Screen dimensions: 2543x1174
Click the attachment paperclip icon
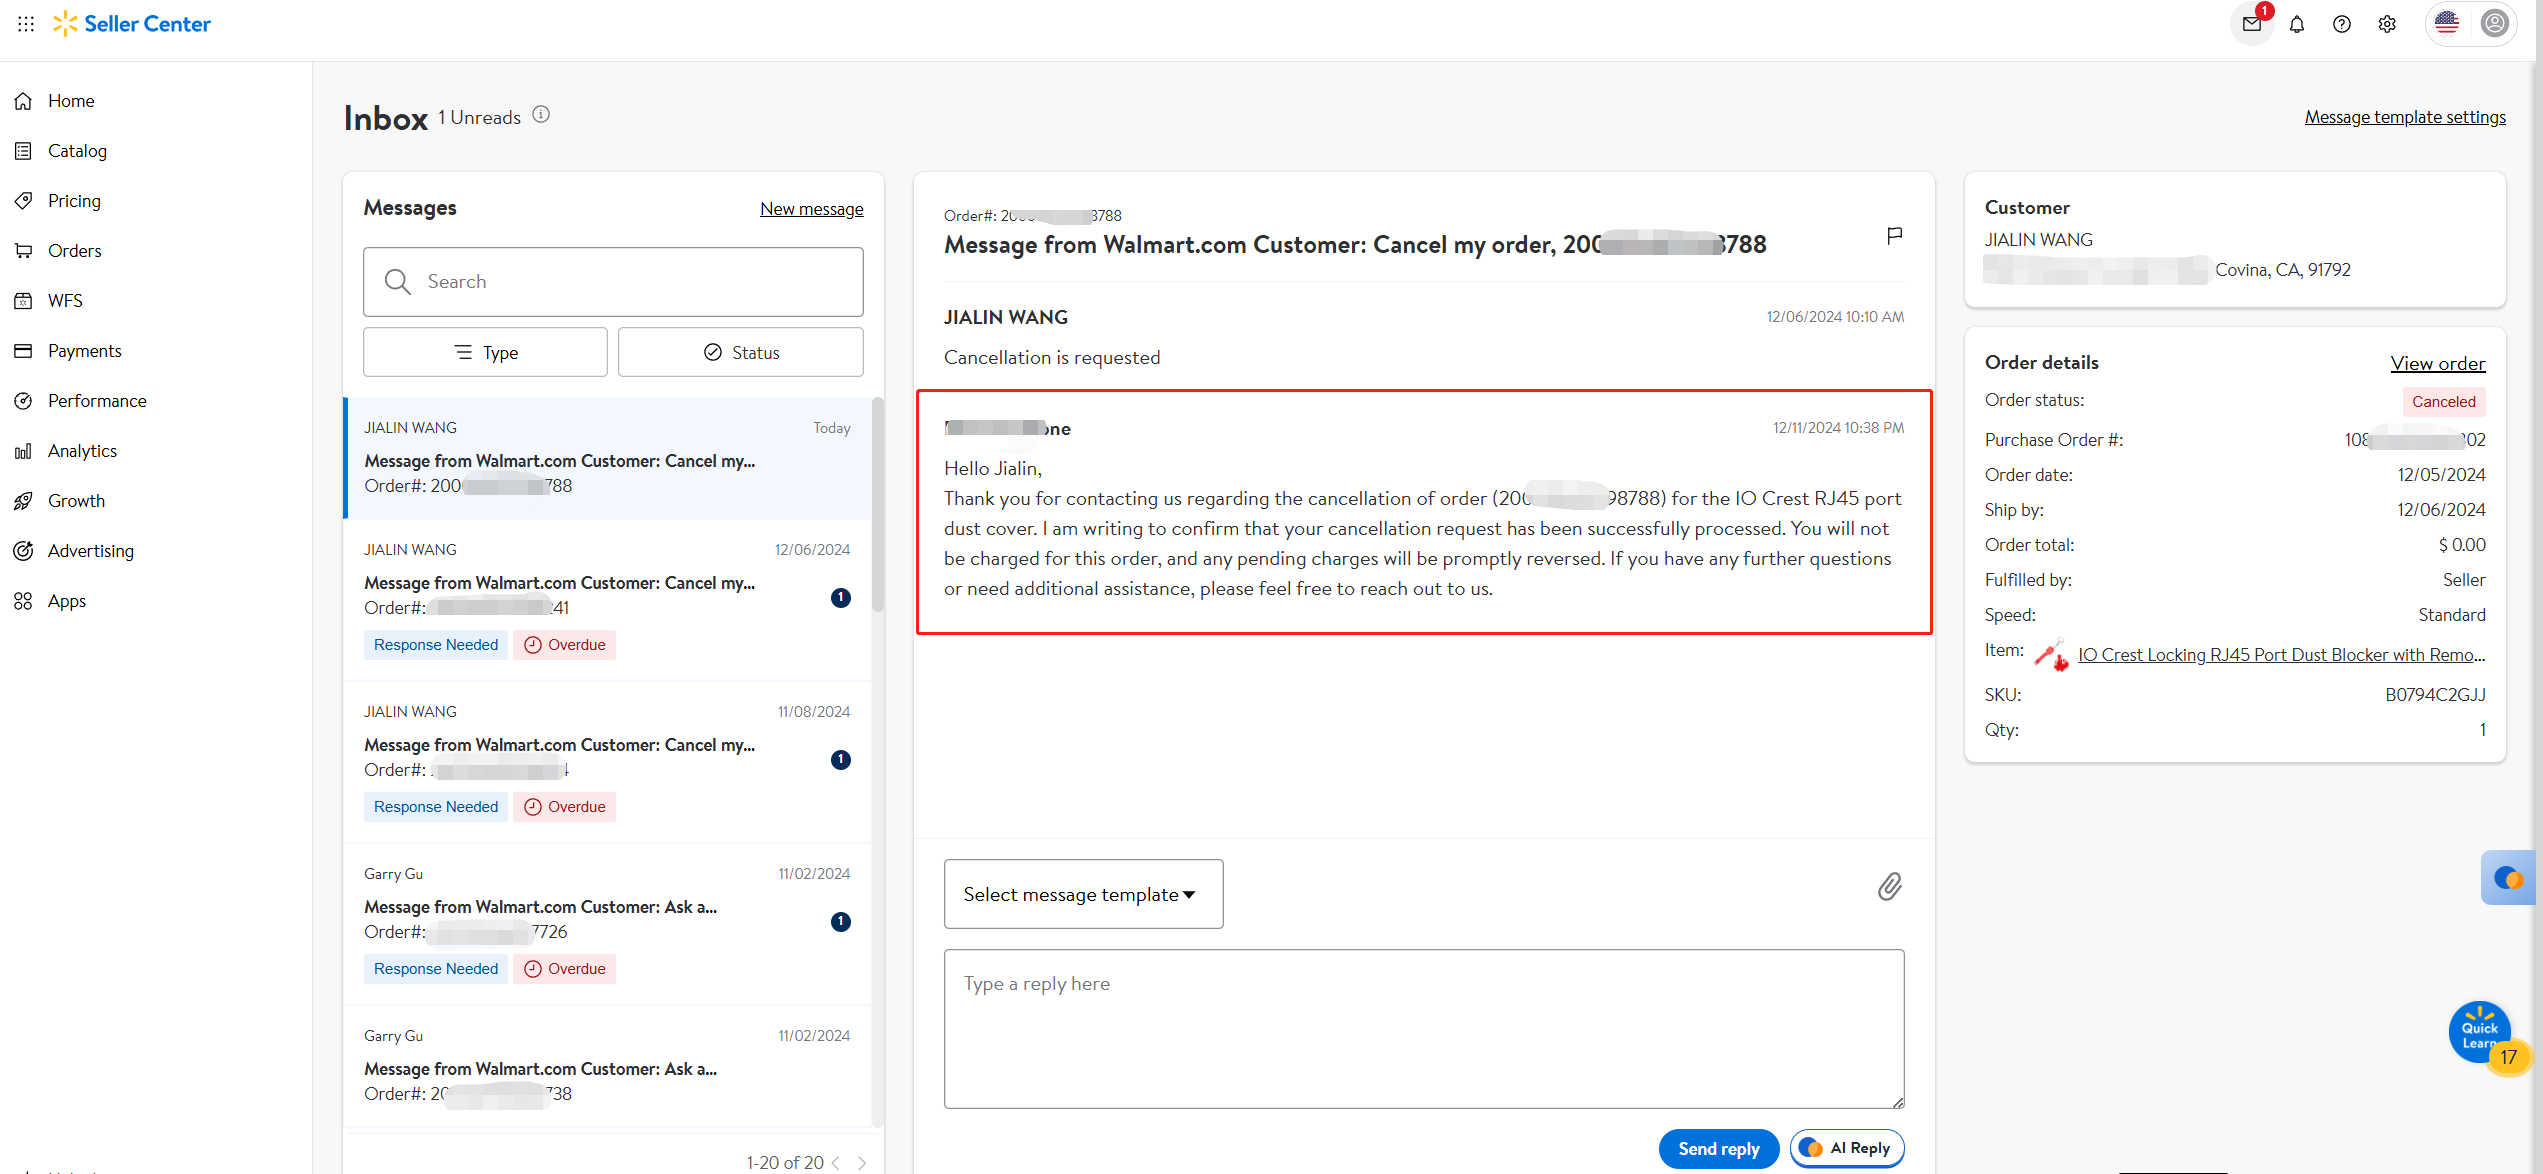pos(1889,886)
